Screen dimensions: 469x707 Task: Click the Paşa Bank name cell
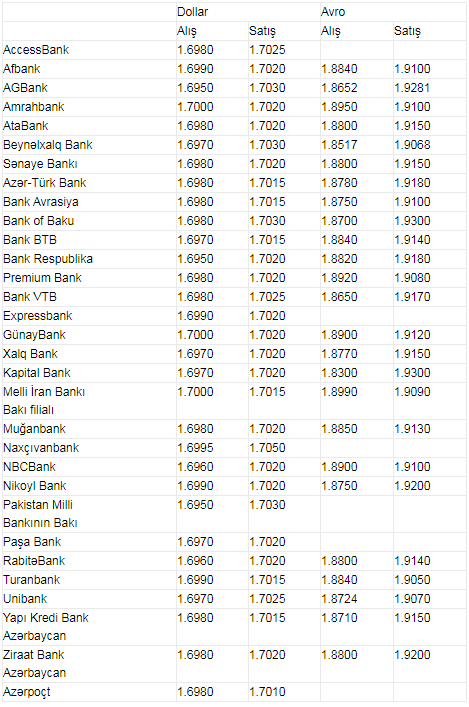click(x=32, y=542)
